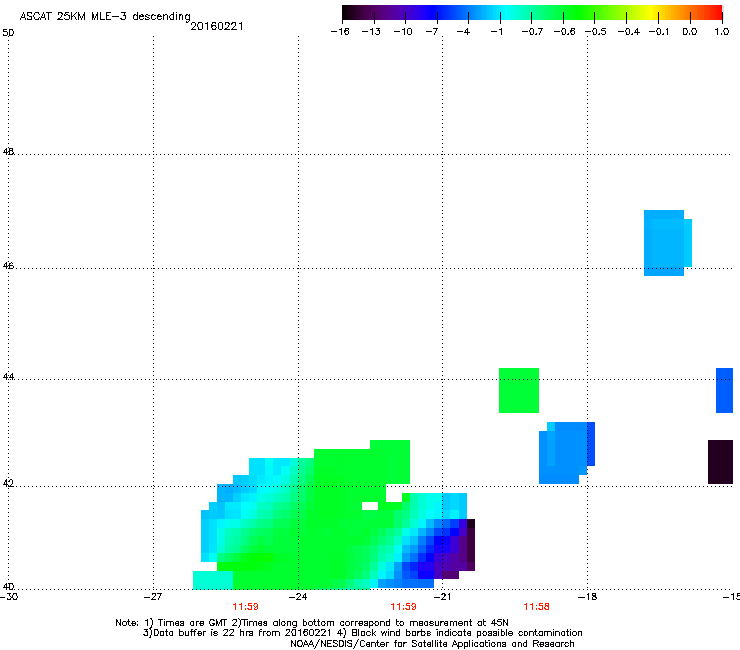
Task: Click the isolated green square near 44N
Action: click(519, 390)
